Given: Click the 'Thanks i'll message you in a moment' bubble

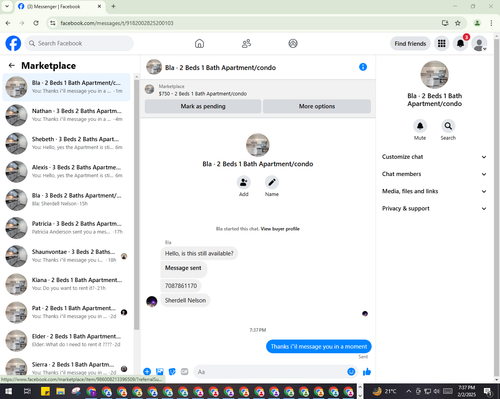Looking at the screenshot, I should tap(319, 346).
